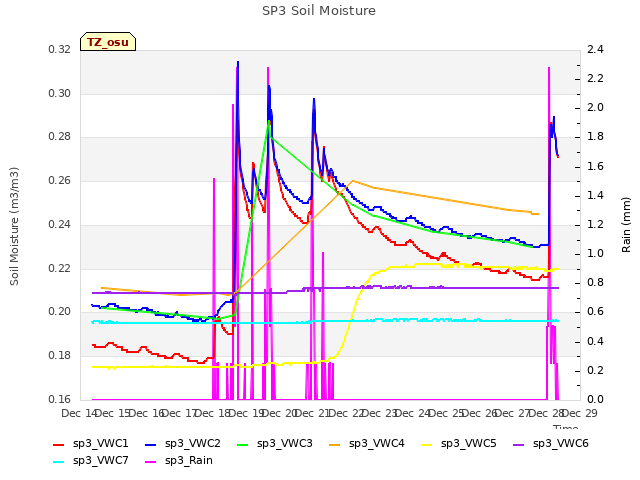Click the Dec 14 x-axis tick label
Image resolution: width=640 pixels, height=480 pixels.
[x=79, y=413]
